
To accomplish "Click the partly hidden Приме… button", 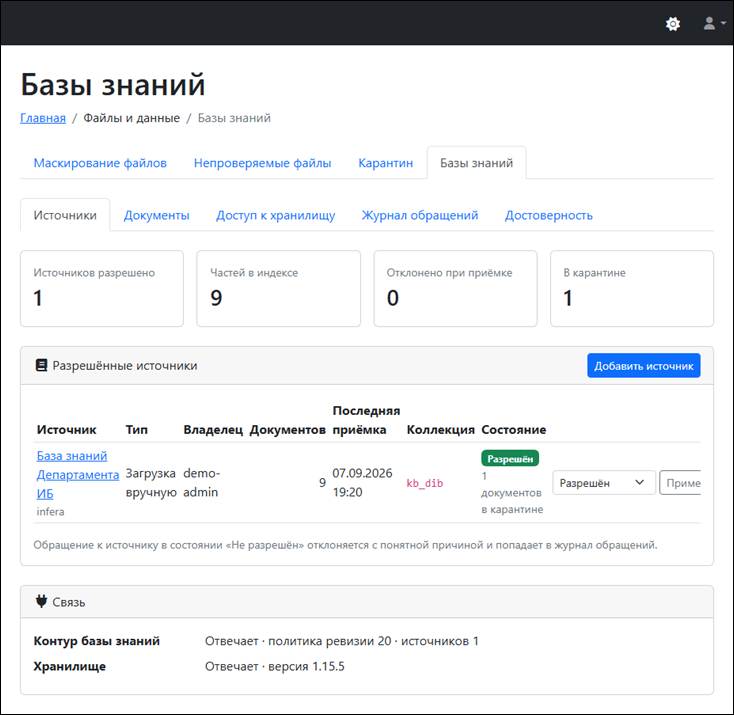I will tap(680, 483).
